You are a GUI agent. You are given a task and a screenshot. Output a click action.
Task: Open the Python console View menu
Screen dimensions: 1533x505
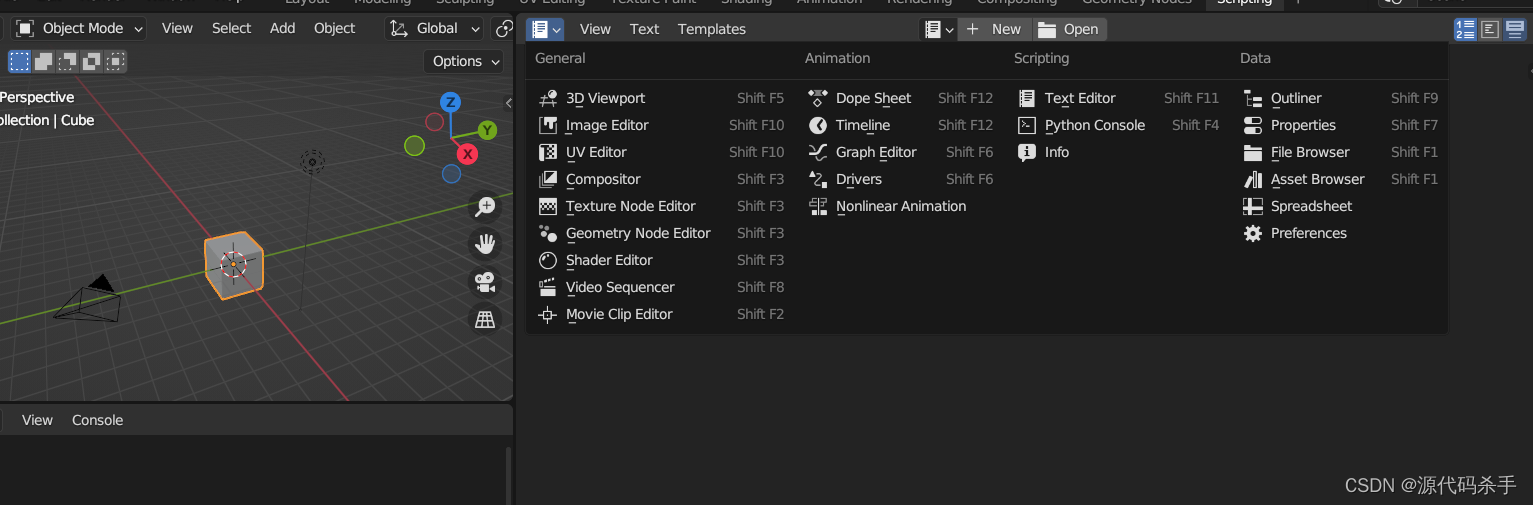pos(37,421)
